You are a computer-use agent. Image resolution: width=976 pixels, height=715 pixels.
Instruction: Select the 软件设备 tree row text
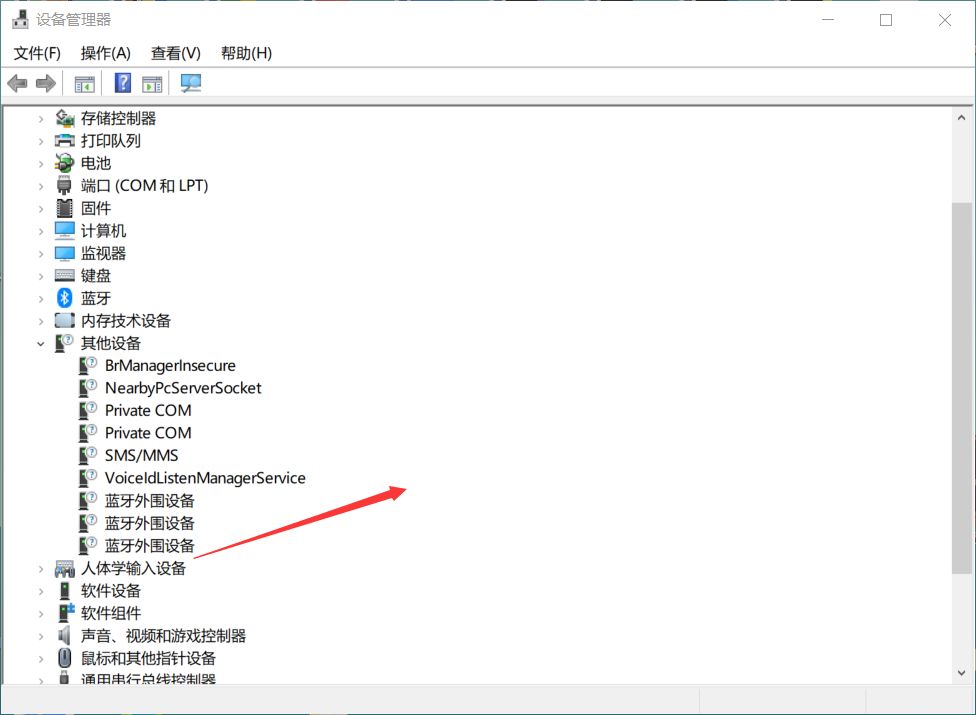coord(111,591)
